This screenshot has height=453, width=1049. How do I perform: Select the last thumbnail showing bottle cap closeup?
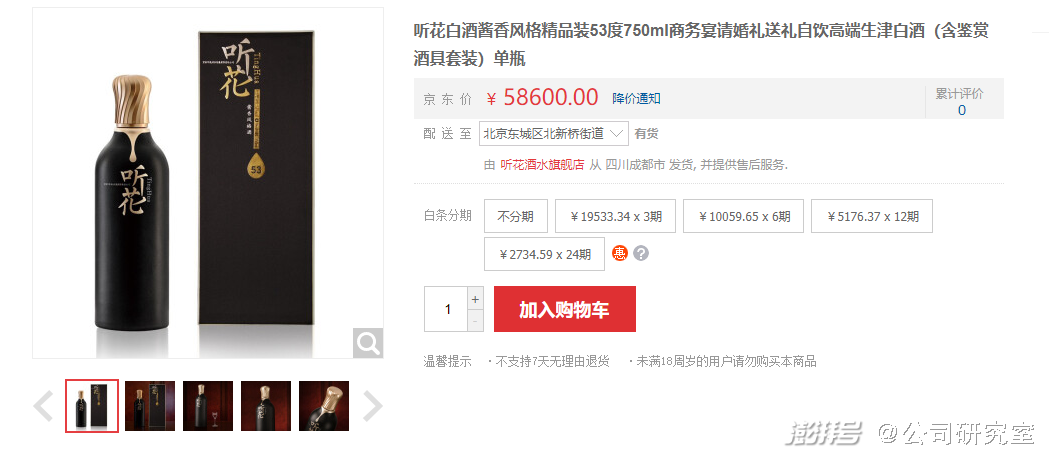324,405
